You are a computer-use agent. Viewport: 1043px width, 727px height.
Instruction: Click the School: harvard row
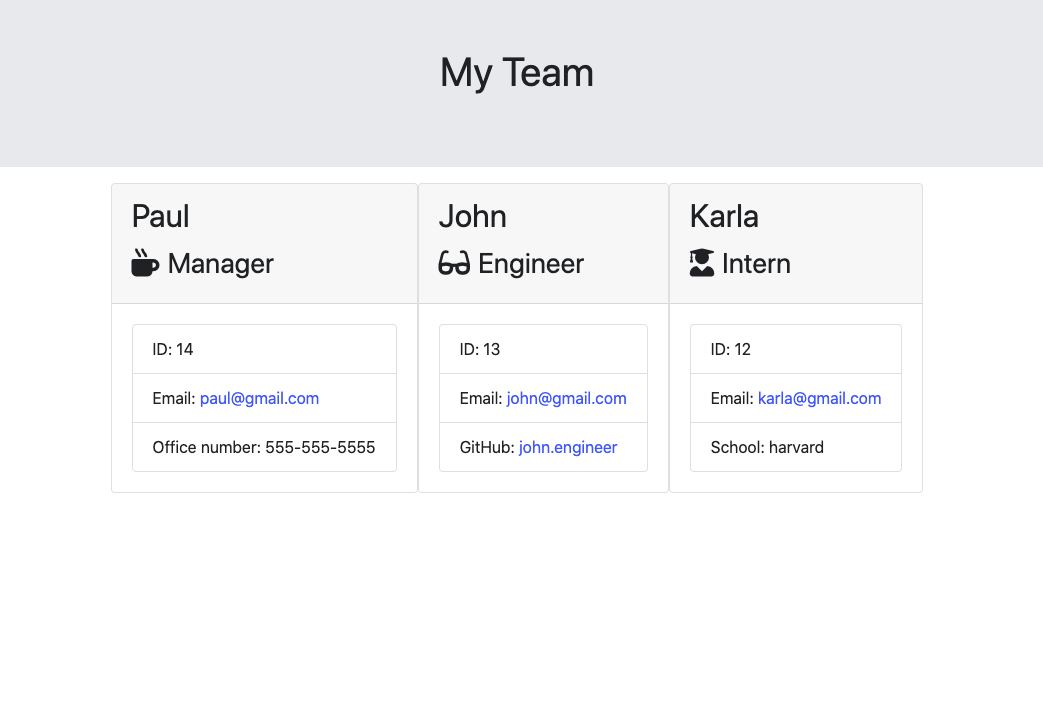coord(796,447)
